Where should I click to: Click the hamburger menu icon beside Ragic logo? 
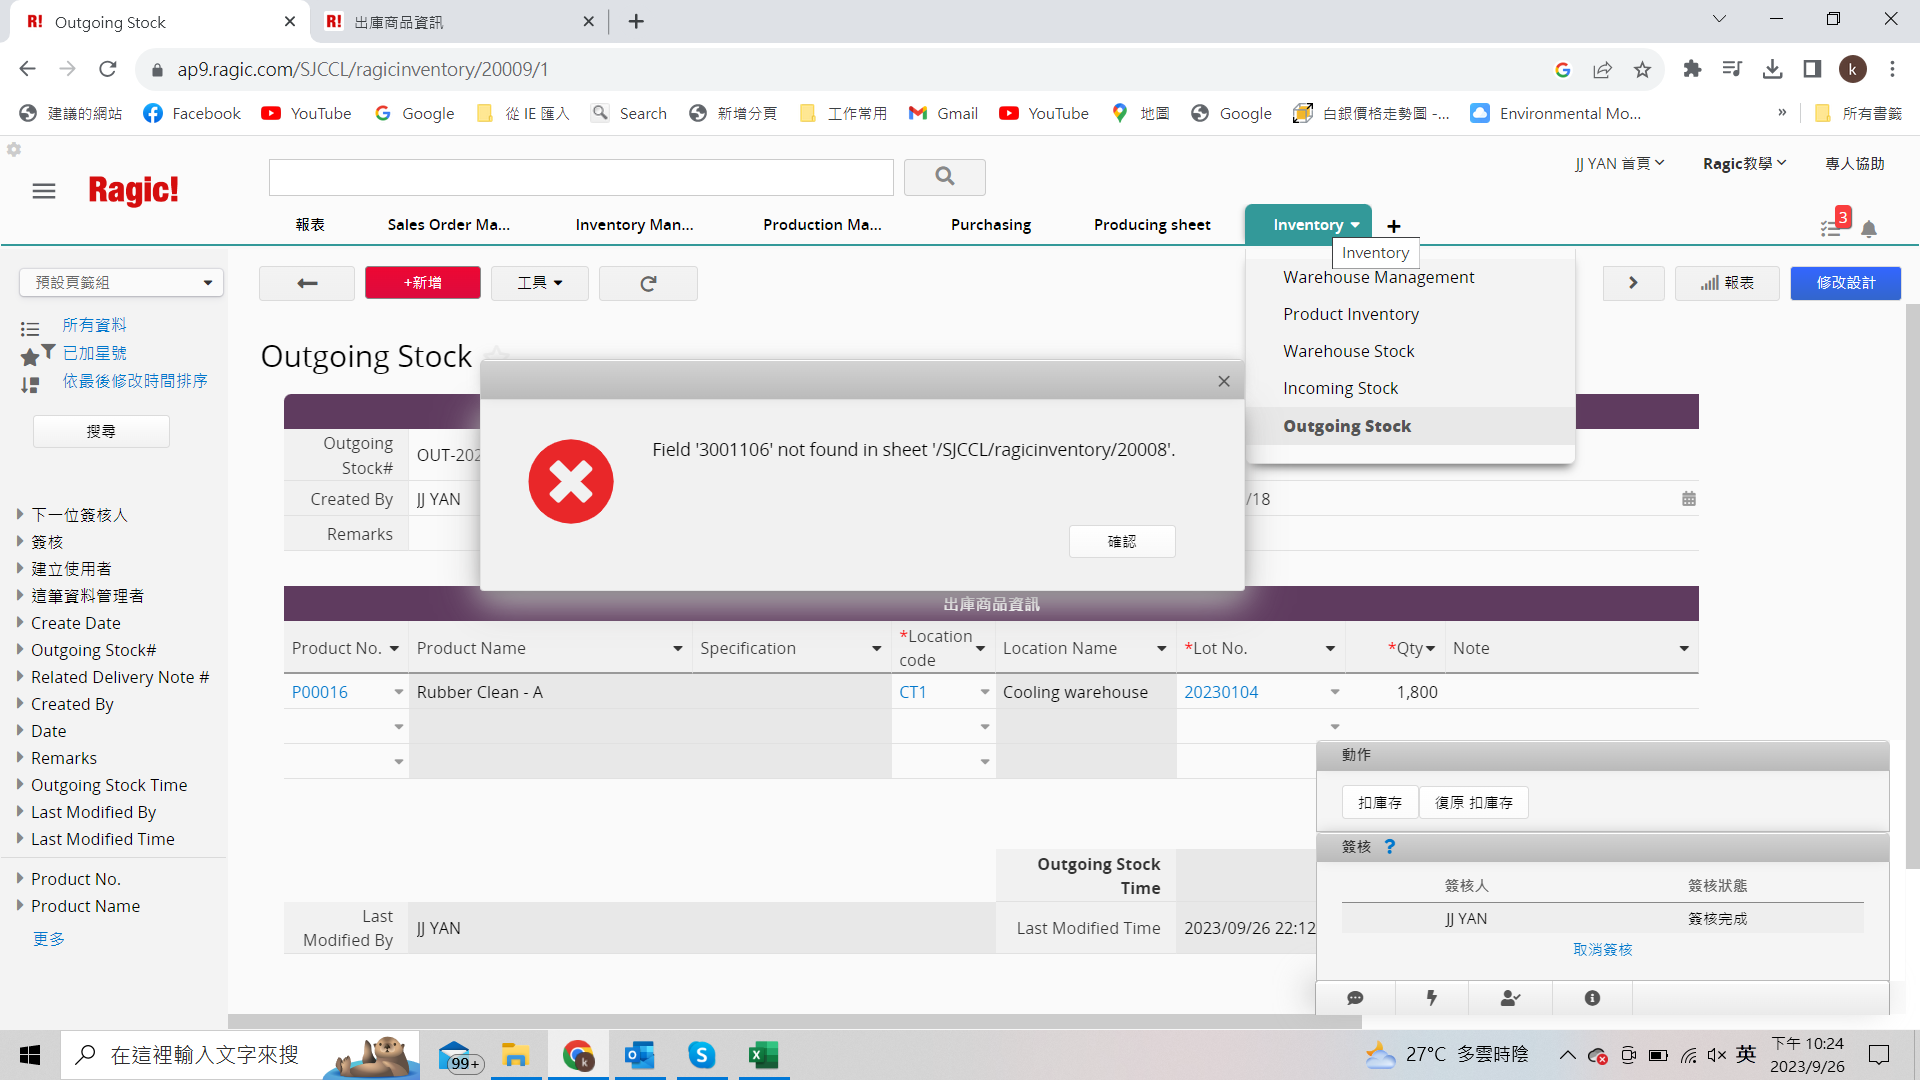pyautogui.click(x=44, y=191)
